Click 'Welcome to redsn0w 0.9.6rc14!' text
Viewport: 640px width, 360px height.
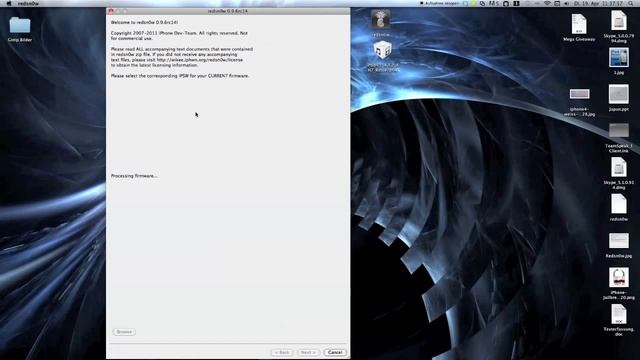click(x=144, y=22)
